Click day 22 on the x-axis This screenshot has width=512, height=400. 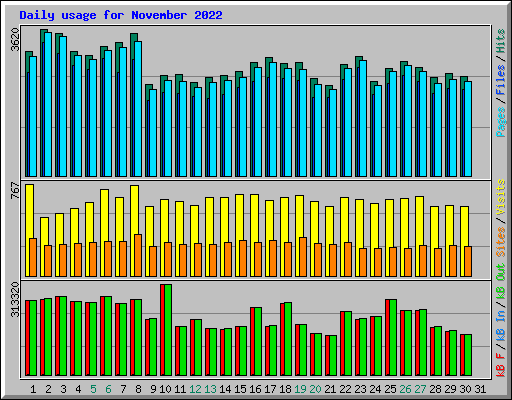345,389
